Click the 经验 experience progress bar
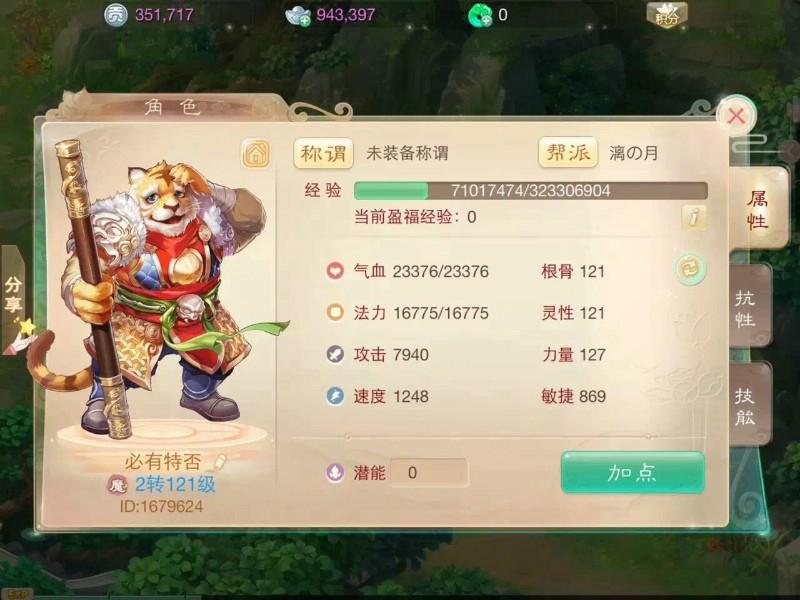800x600 pixels. (531, 191)
